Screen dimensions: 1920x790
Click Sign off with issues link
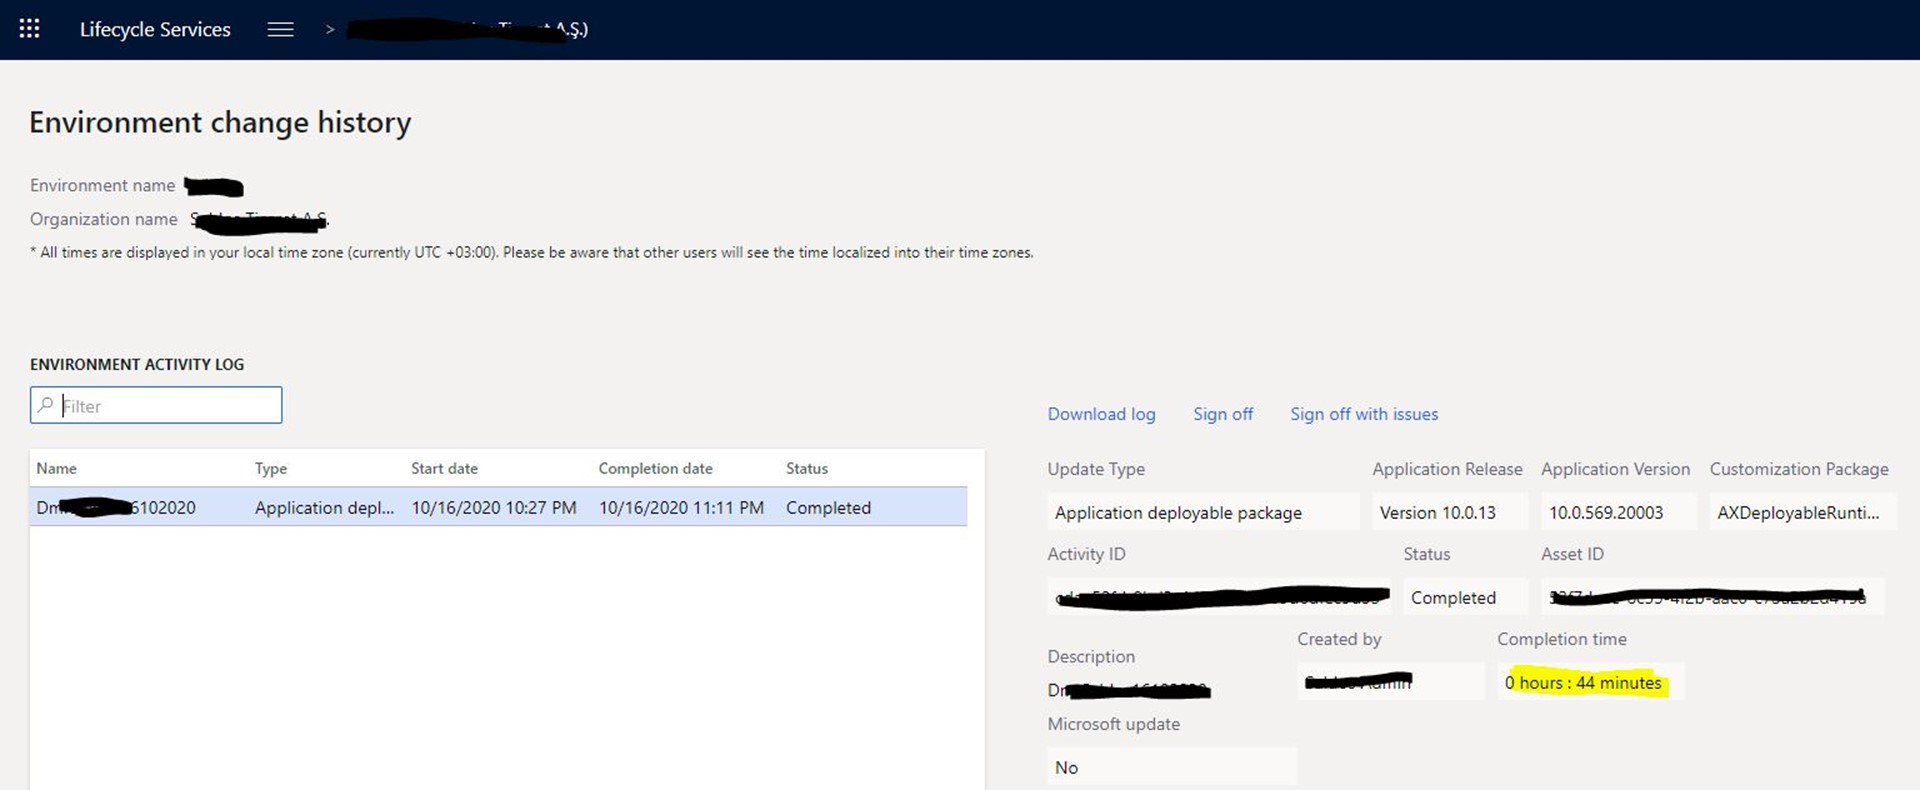pyautogui.click(x=1364, y=414)
